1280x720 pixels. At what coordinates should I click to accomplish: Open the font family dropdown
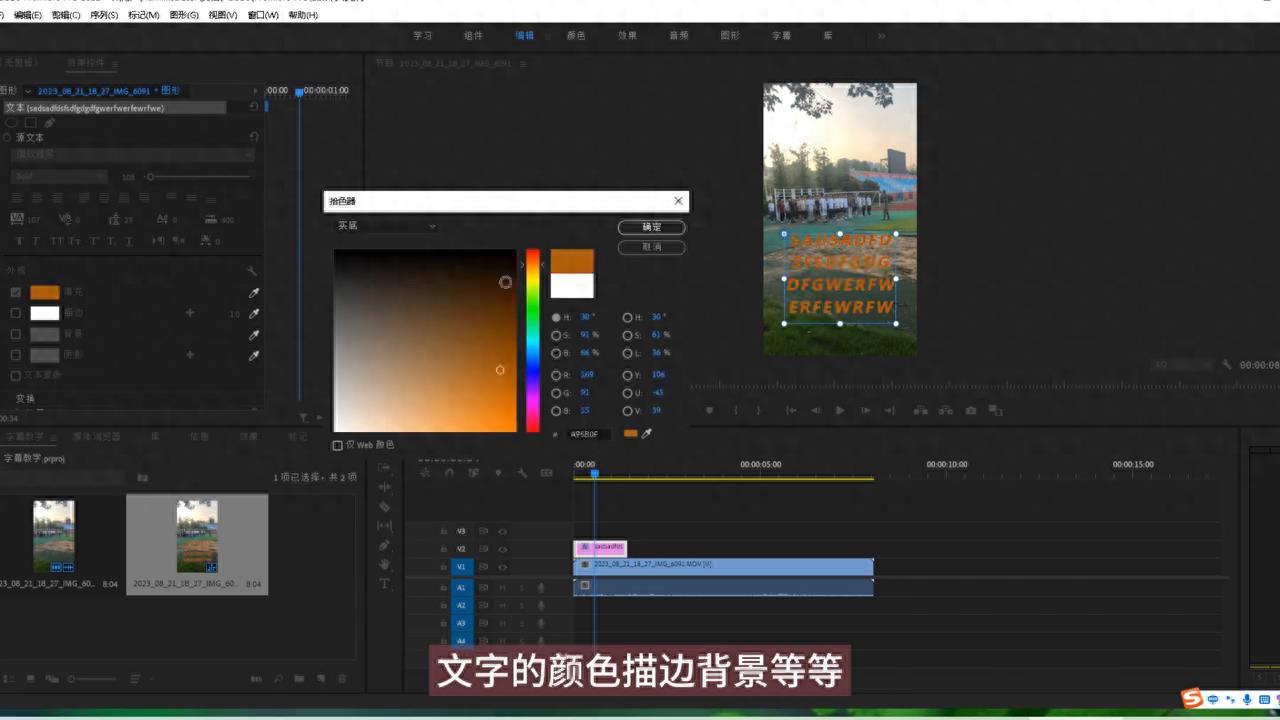(x=133, y=155)
